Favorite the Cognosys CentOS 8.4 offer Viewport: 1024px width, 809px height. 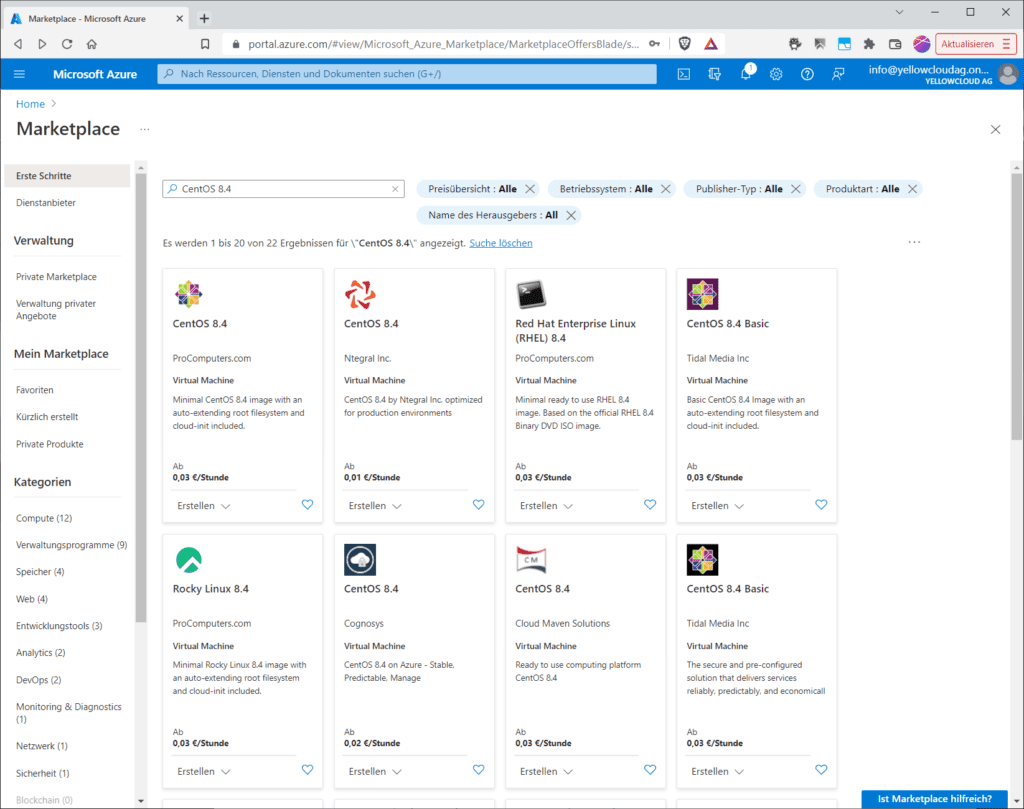click(479, 770)
